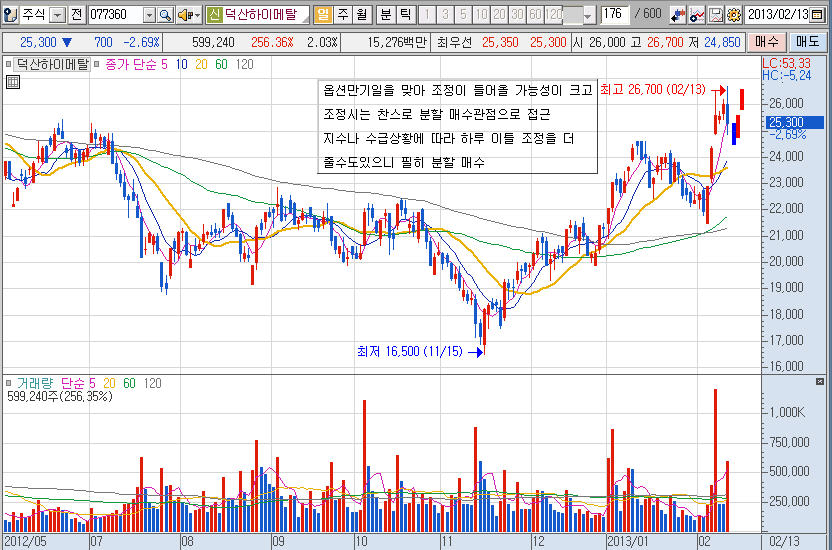Click the stock code field 077360

115,15
